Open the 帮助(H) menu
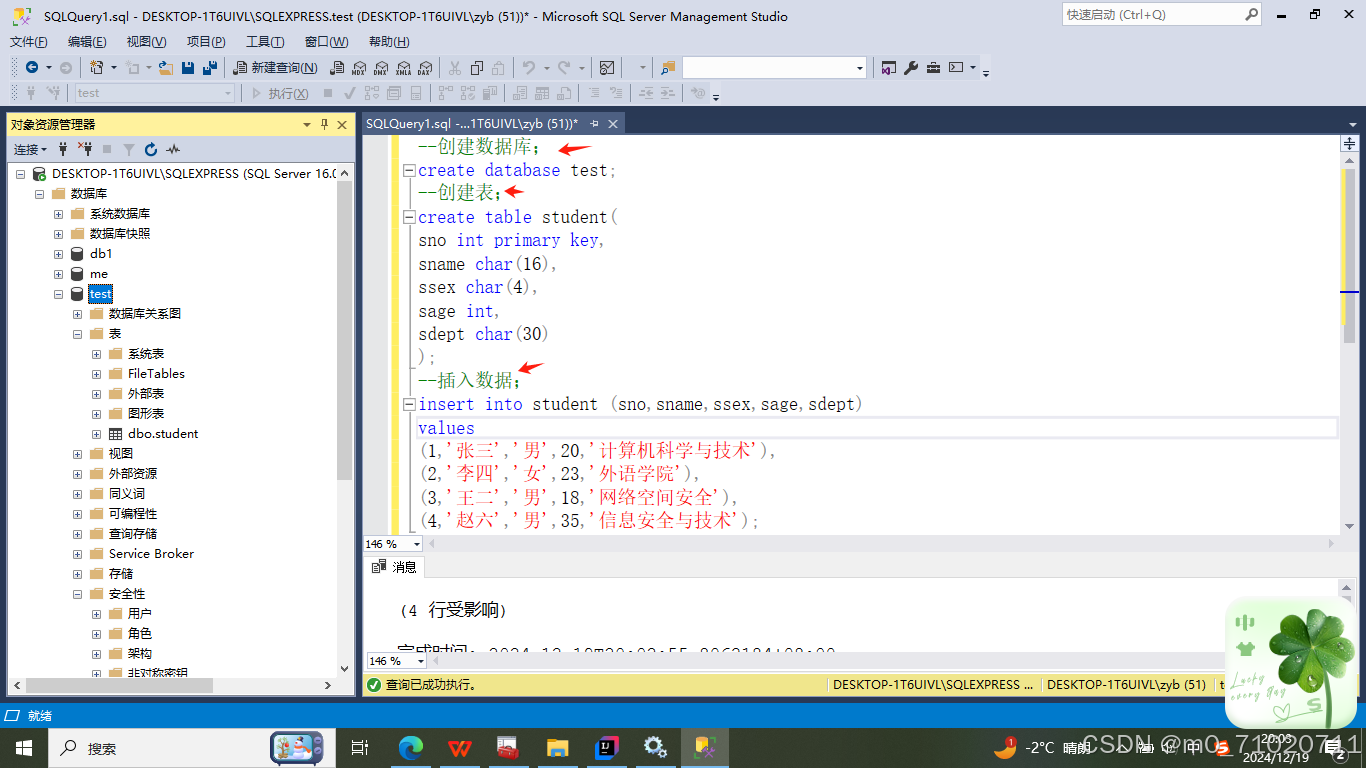Image resolution: width=1366 pixels, height=768 pixels. [389, 41]
